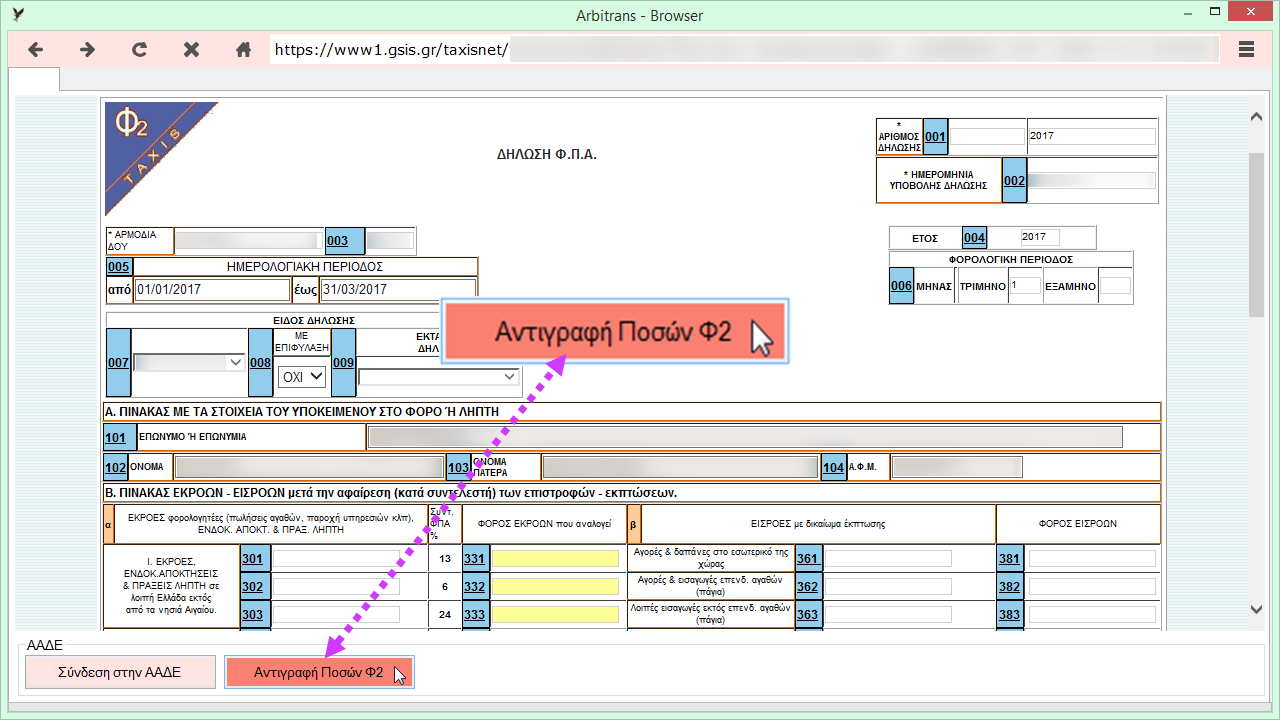Click the field code 302 link

coord(253,587)
